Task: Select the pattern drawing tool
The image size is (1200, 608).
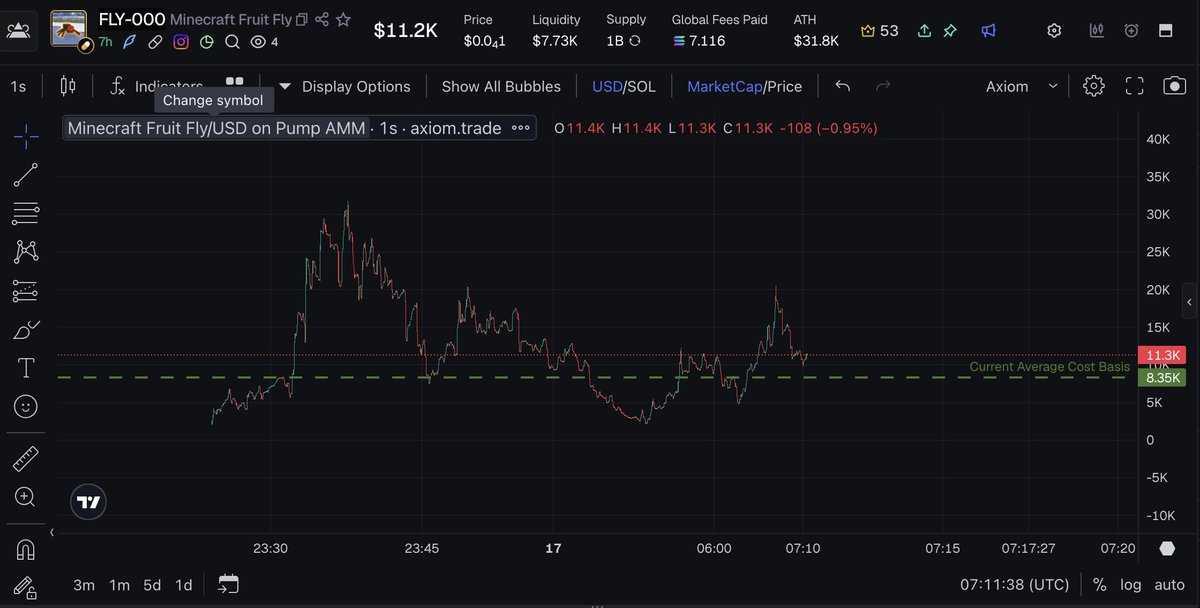Action: (26, 251)
